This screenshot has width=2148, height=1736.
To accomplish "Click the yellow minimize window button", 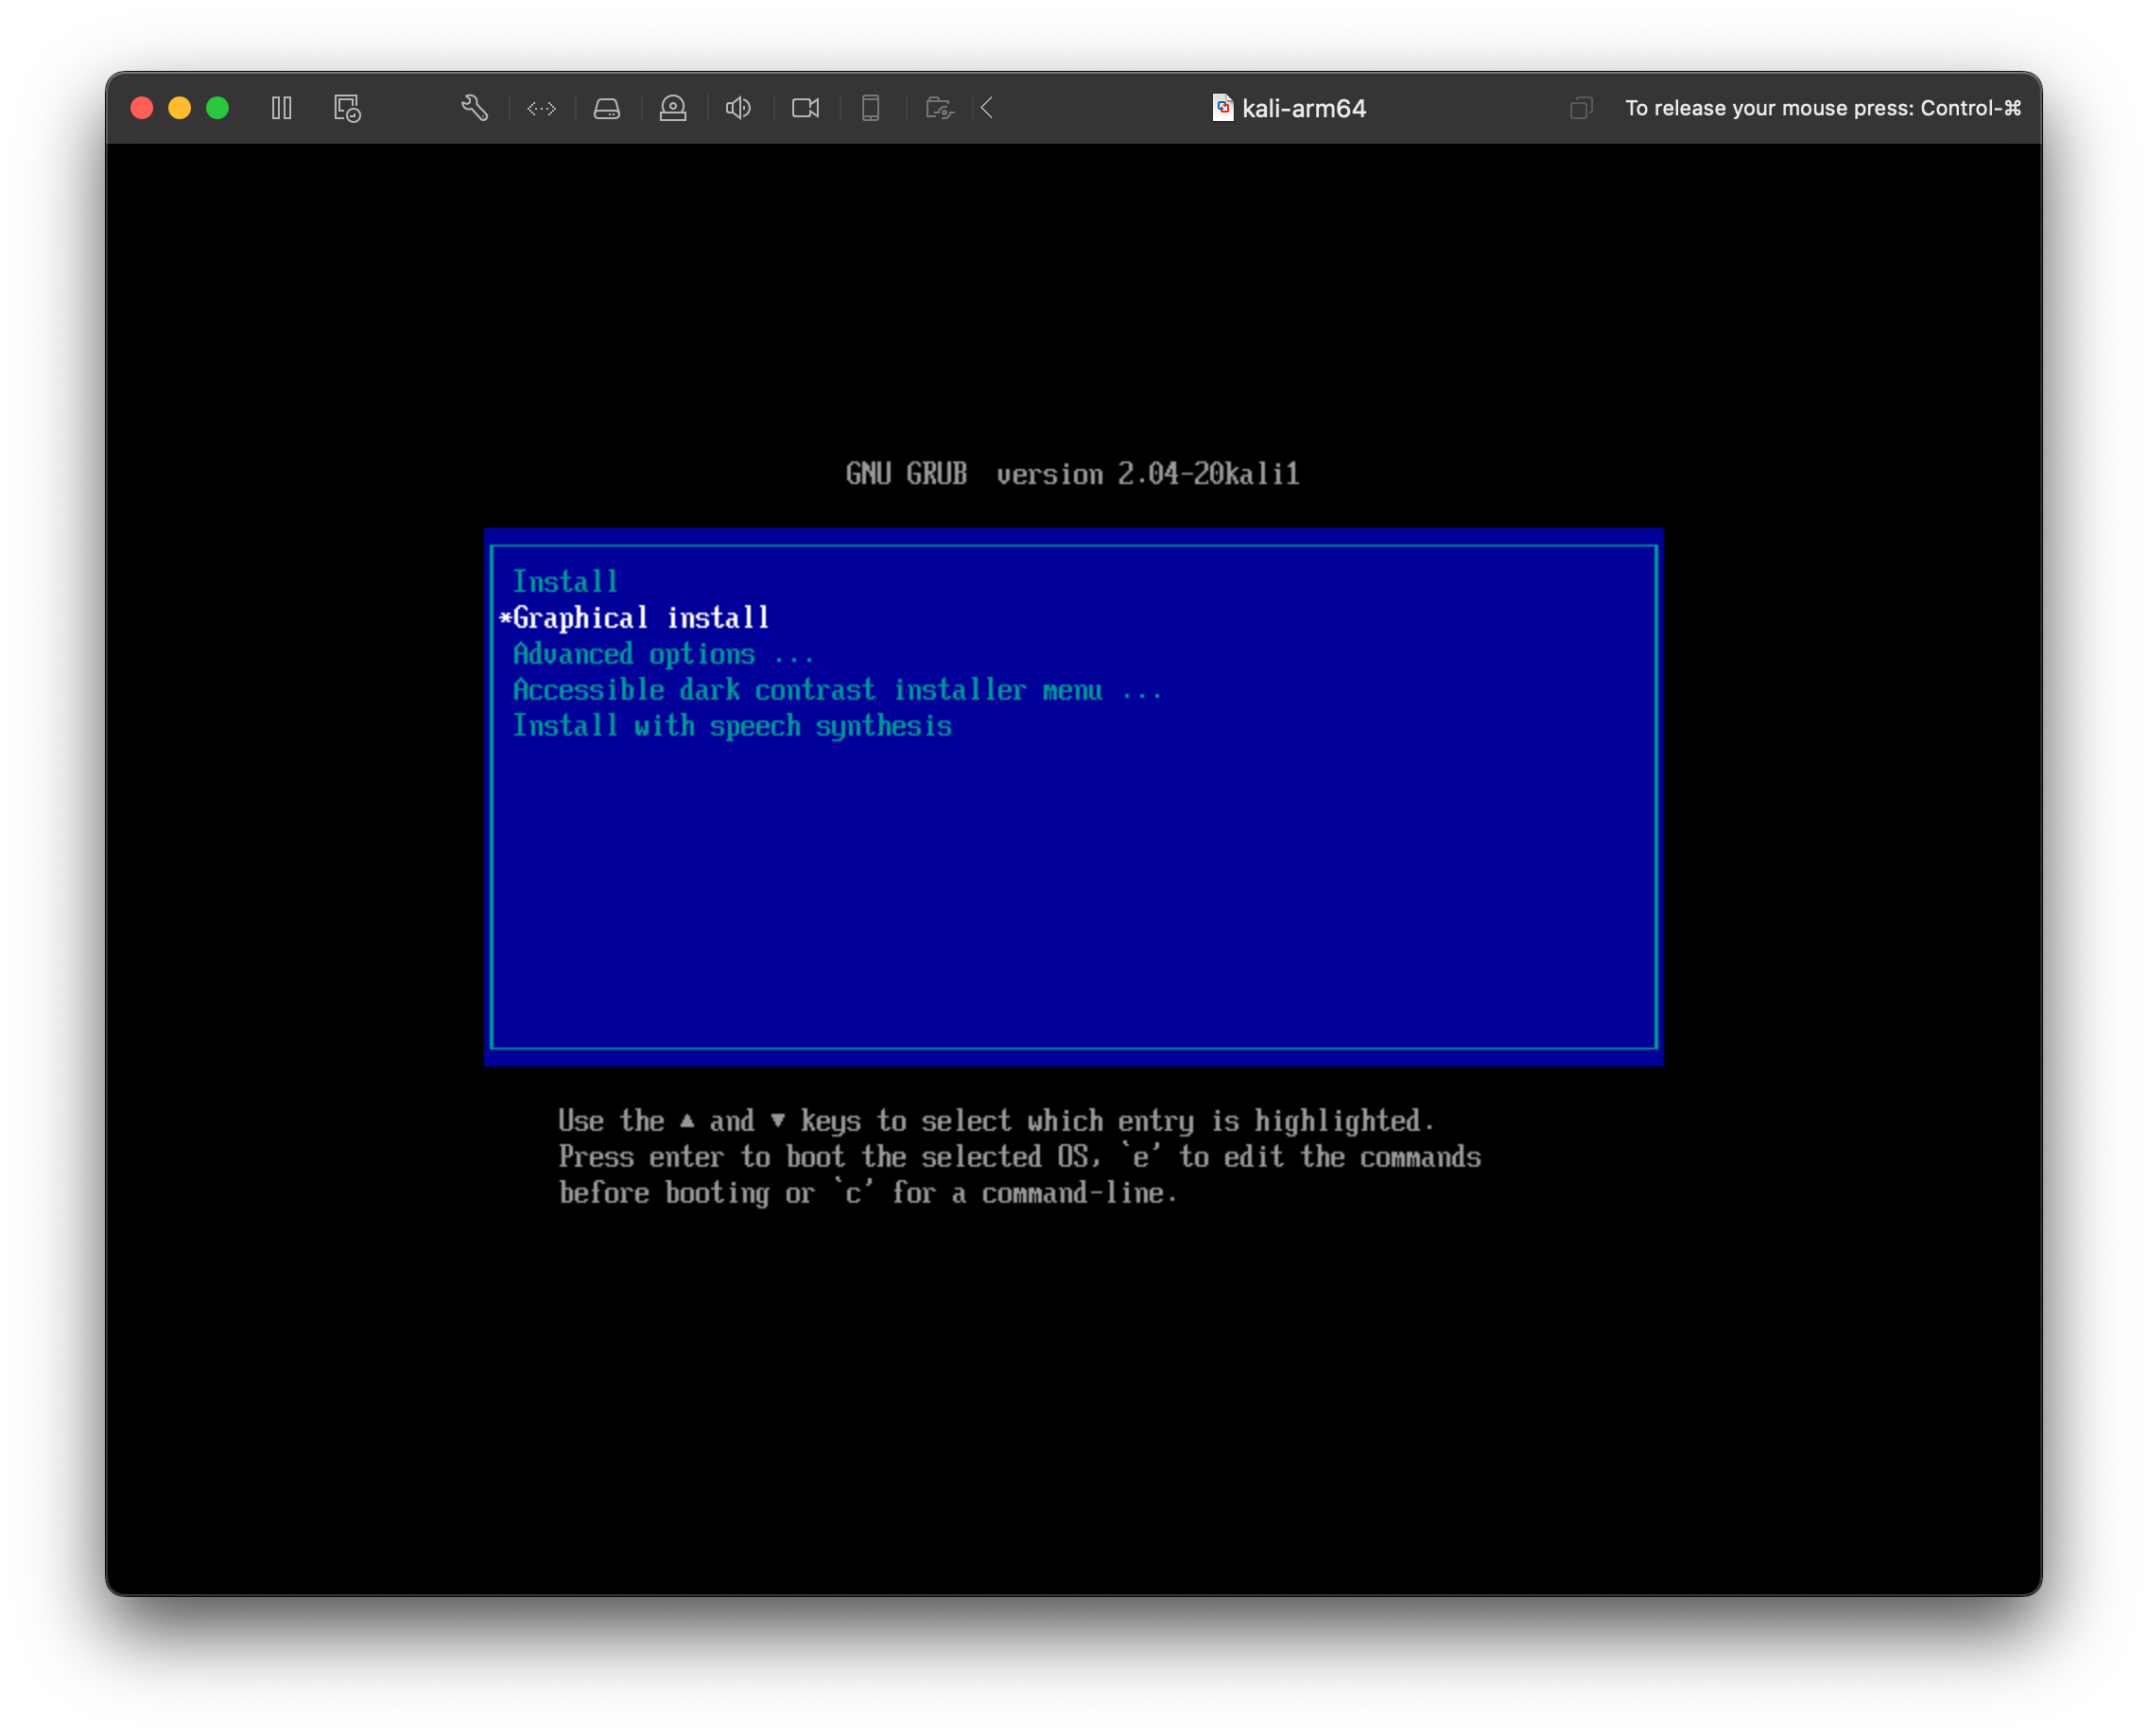I will 180,108.
